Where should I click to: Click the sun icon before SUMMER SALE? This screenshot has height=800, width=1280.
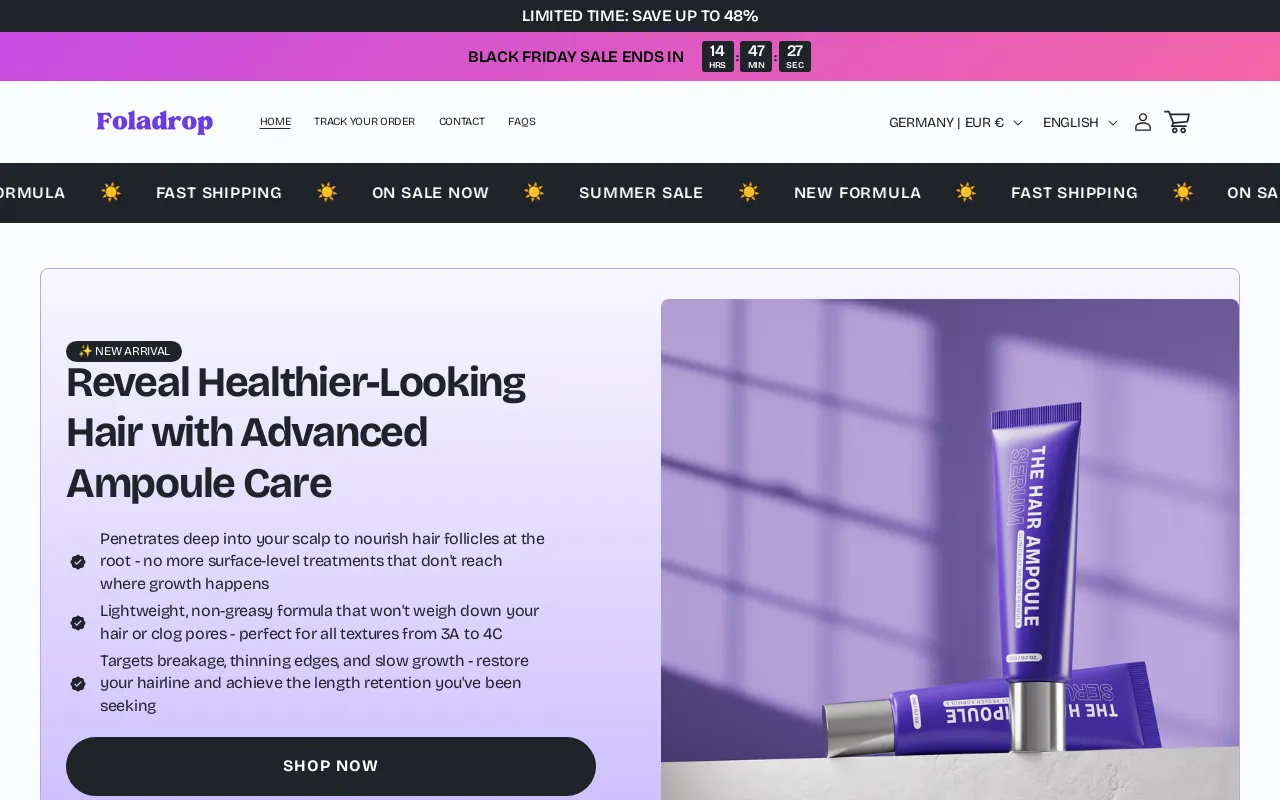(534, 192)
